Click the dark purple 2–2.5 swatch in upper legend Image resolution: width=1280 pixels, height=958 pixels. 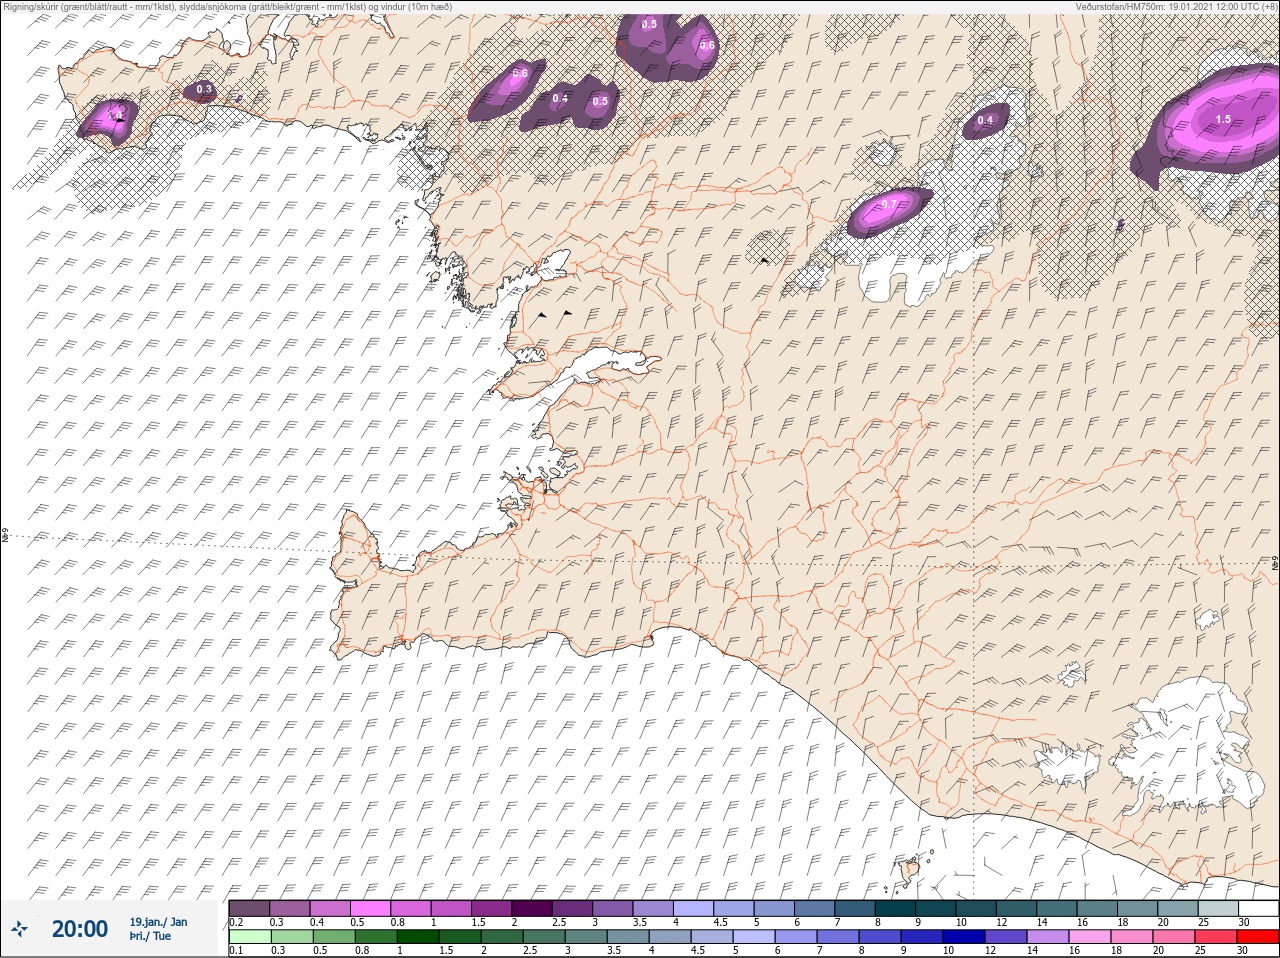534,908
